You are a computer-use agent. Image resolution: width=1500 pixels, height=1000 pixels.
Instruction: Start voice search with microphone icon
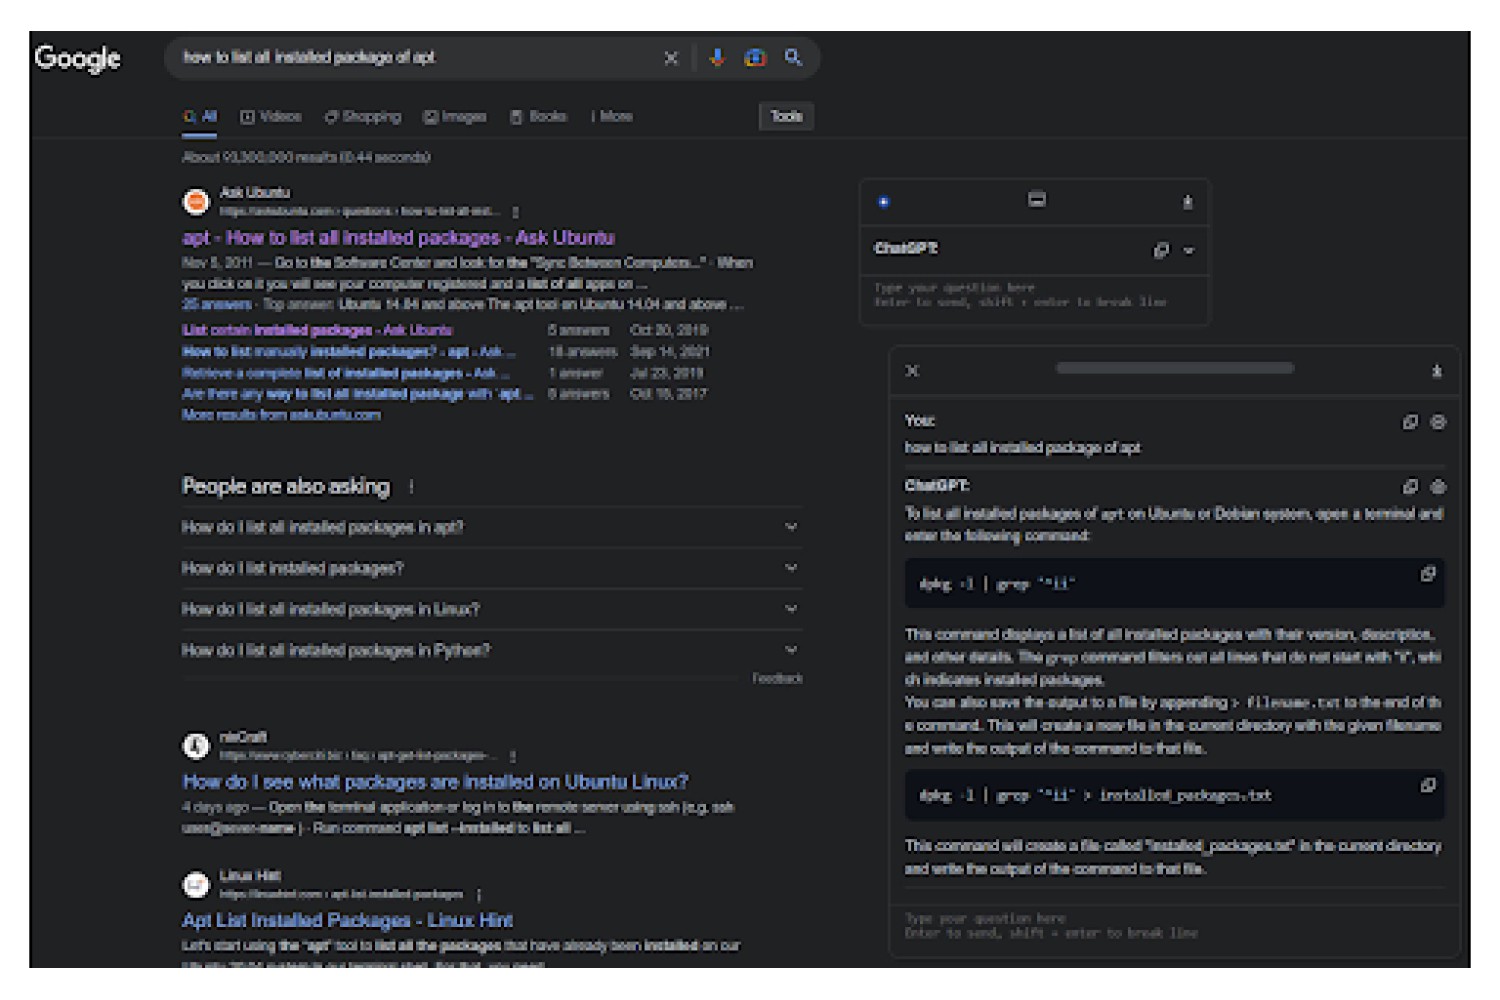coord(716,58)
